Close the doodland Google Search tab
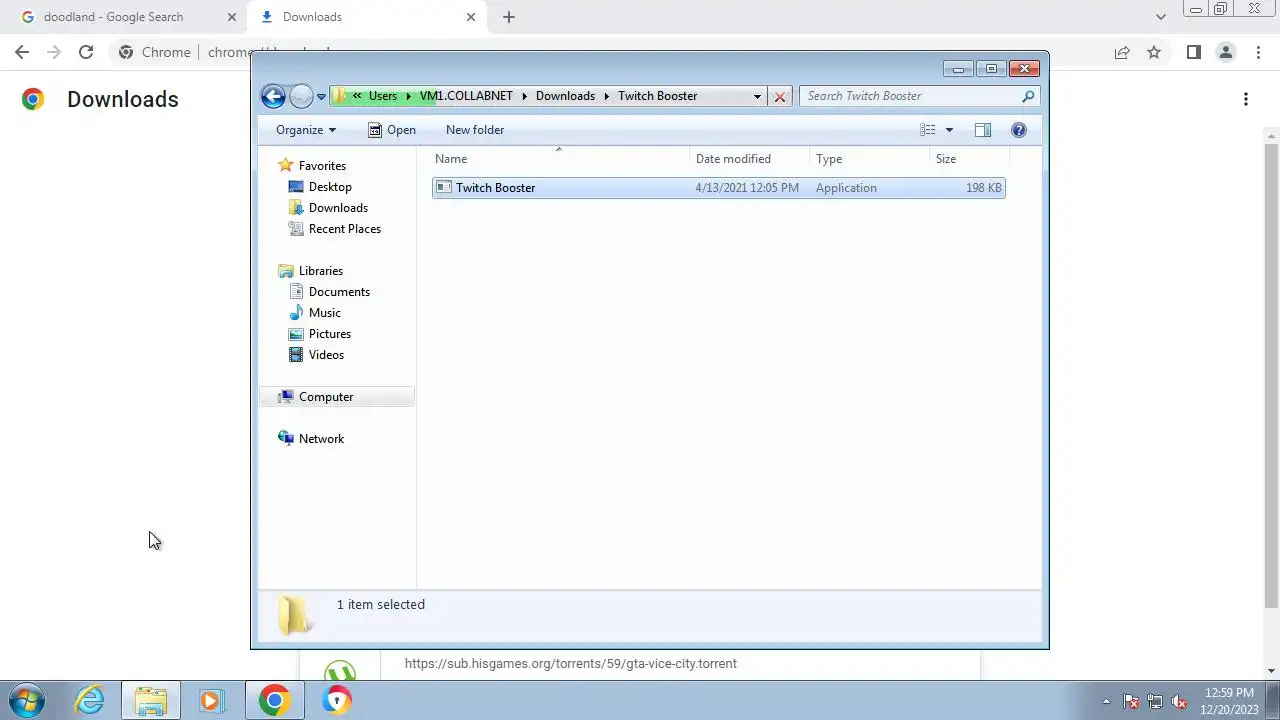This screenshot has height=720, width=1280. (232, 17)
